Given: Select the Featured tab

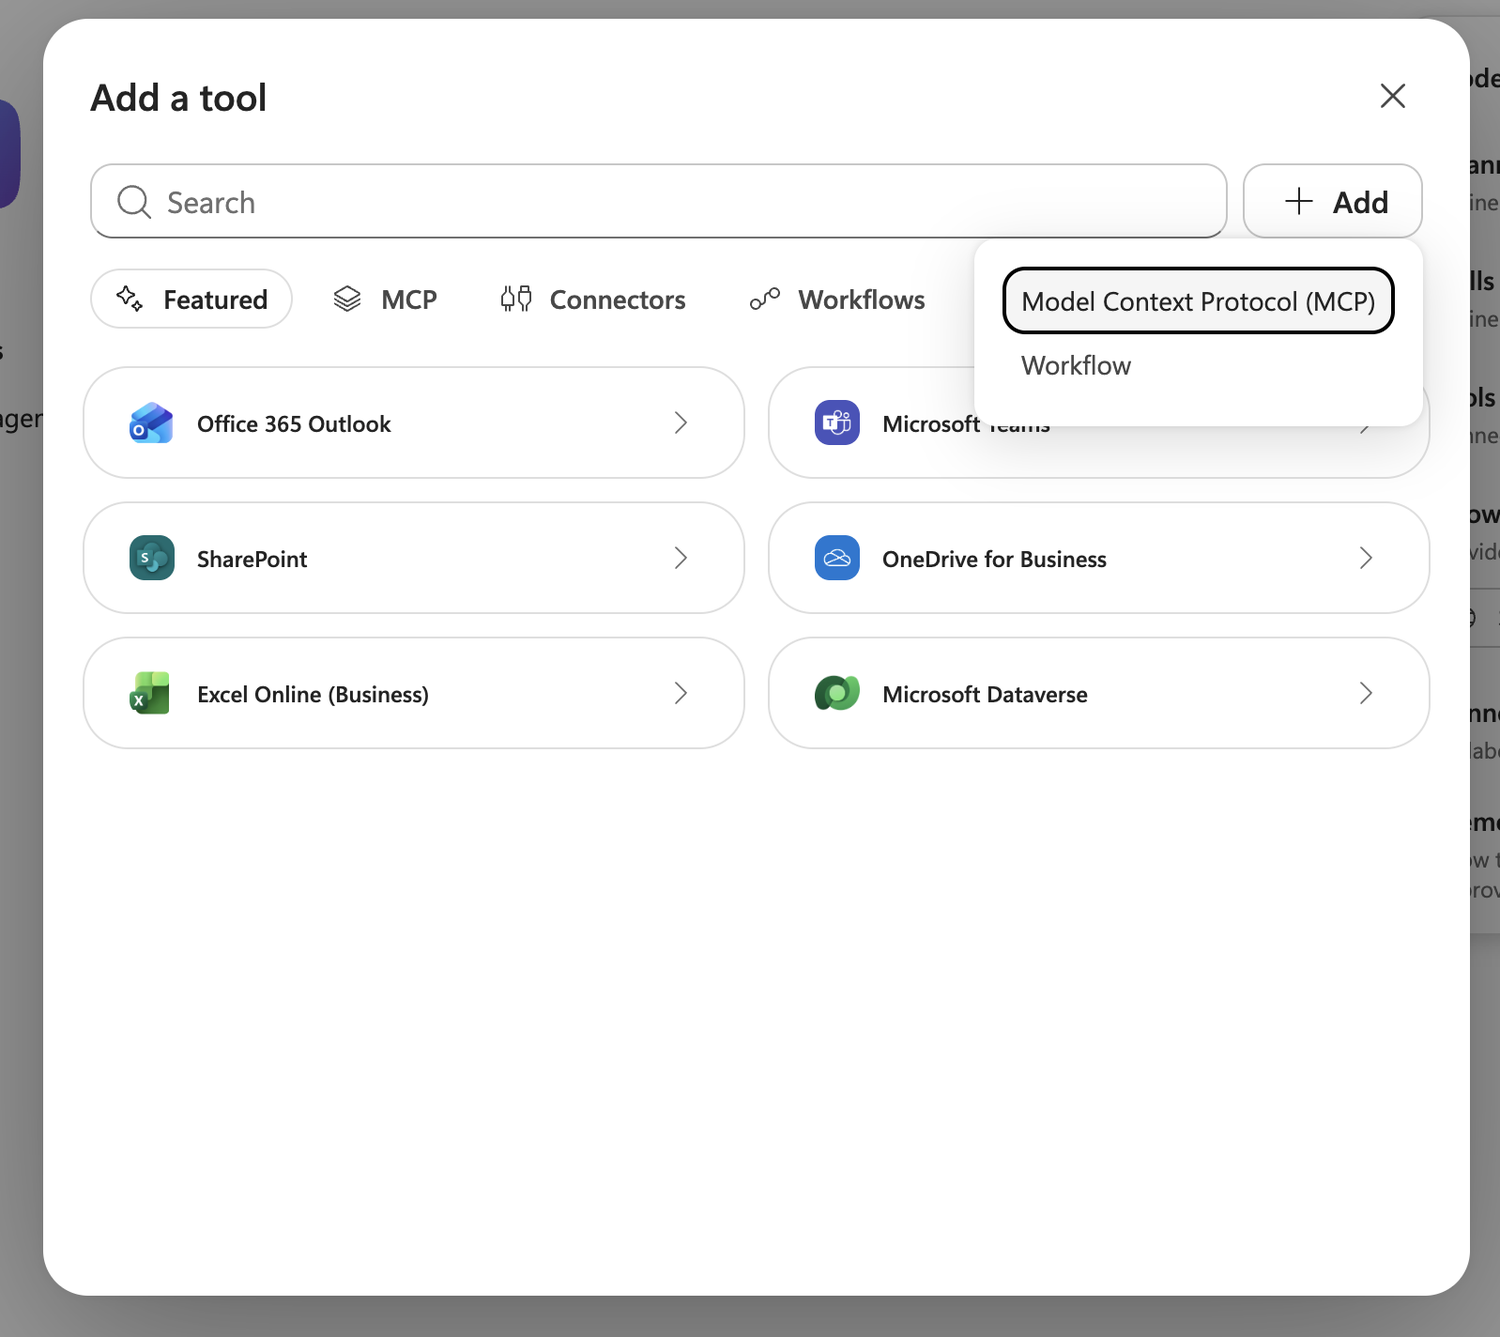Looking at the screenshot, I should click(191, 299).
